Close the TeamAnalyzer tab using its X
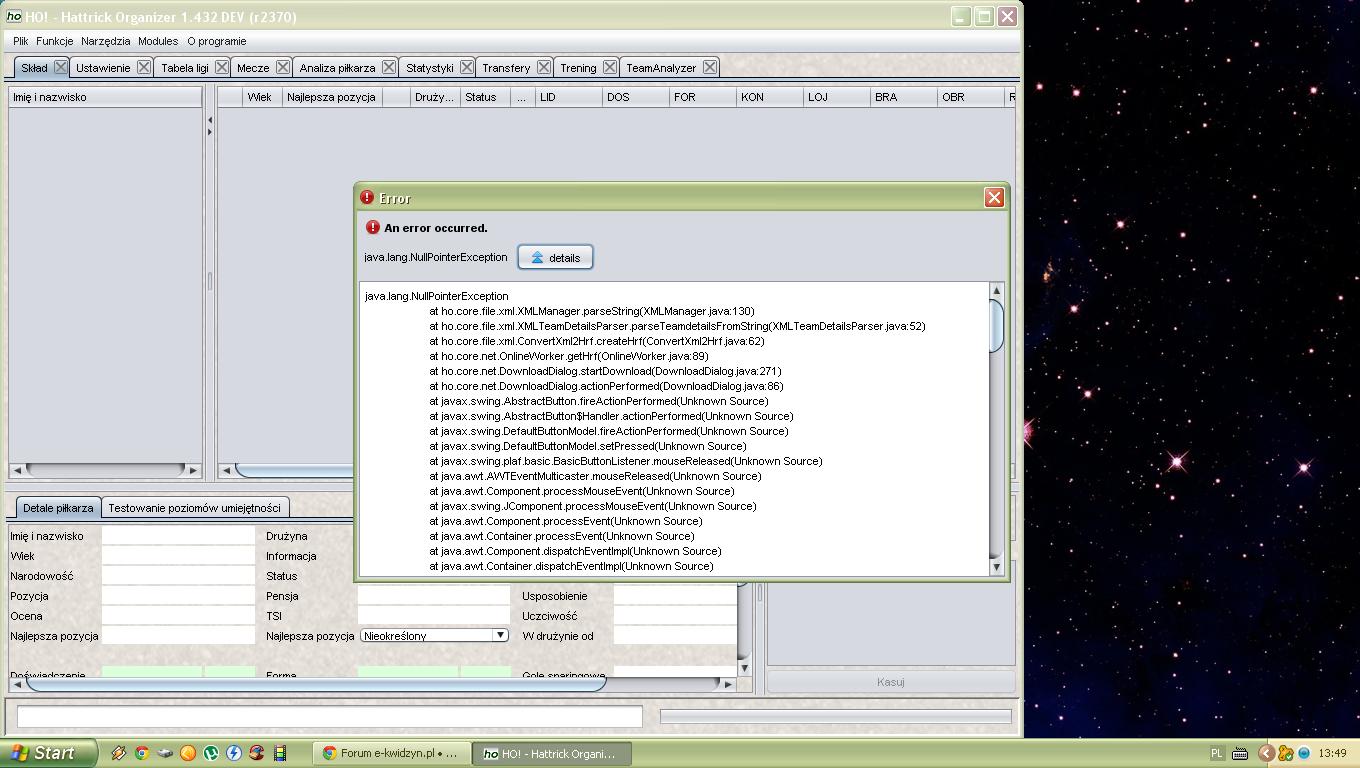The height and width of the screenshot is (768, 1360). click(709, 67)
